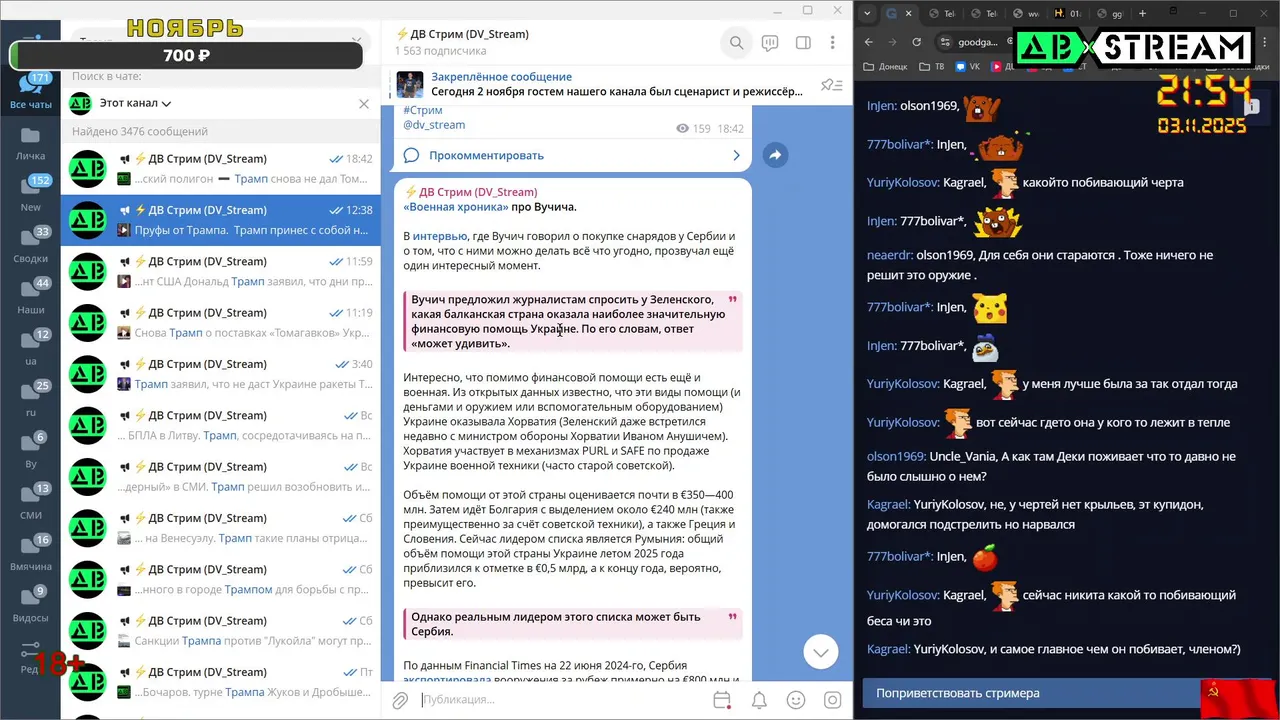Open the browser three-dot menu

point(1265,42)
